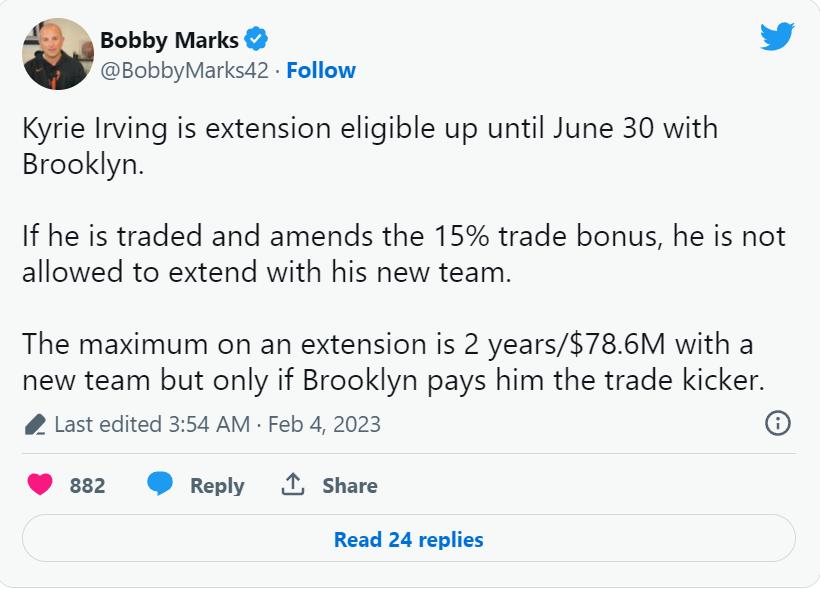
Task: Click the 882 likes count
Action: (x=87, y=485)
